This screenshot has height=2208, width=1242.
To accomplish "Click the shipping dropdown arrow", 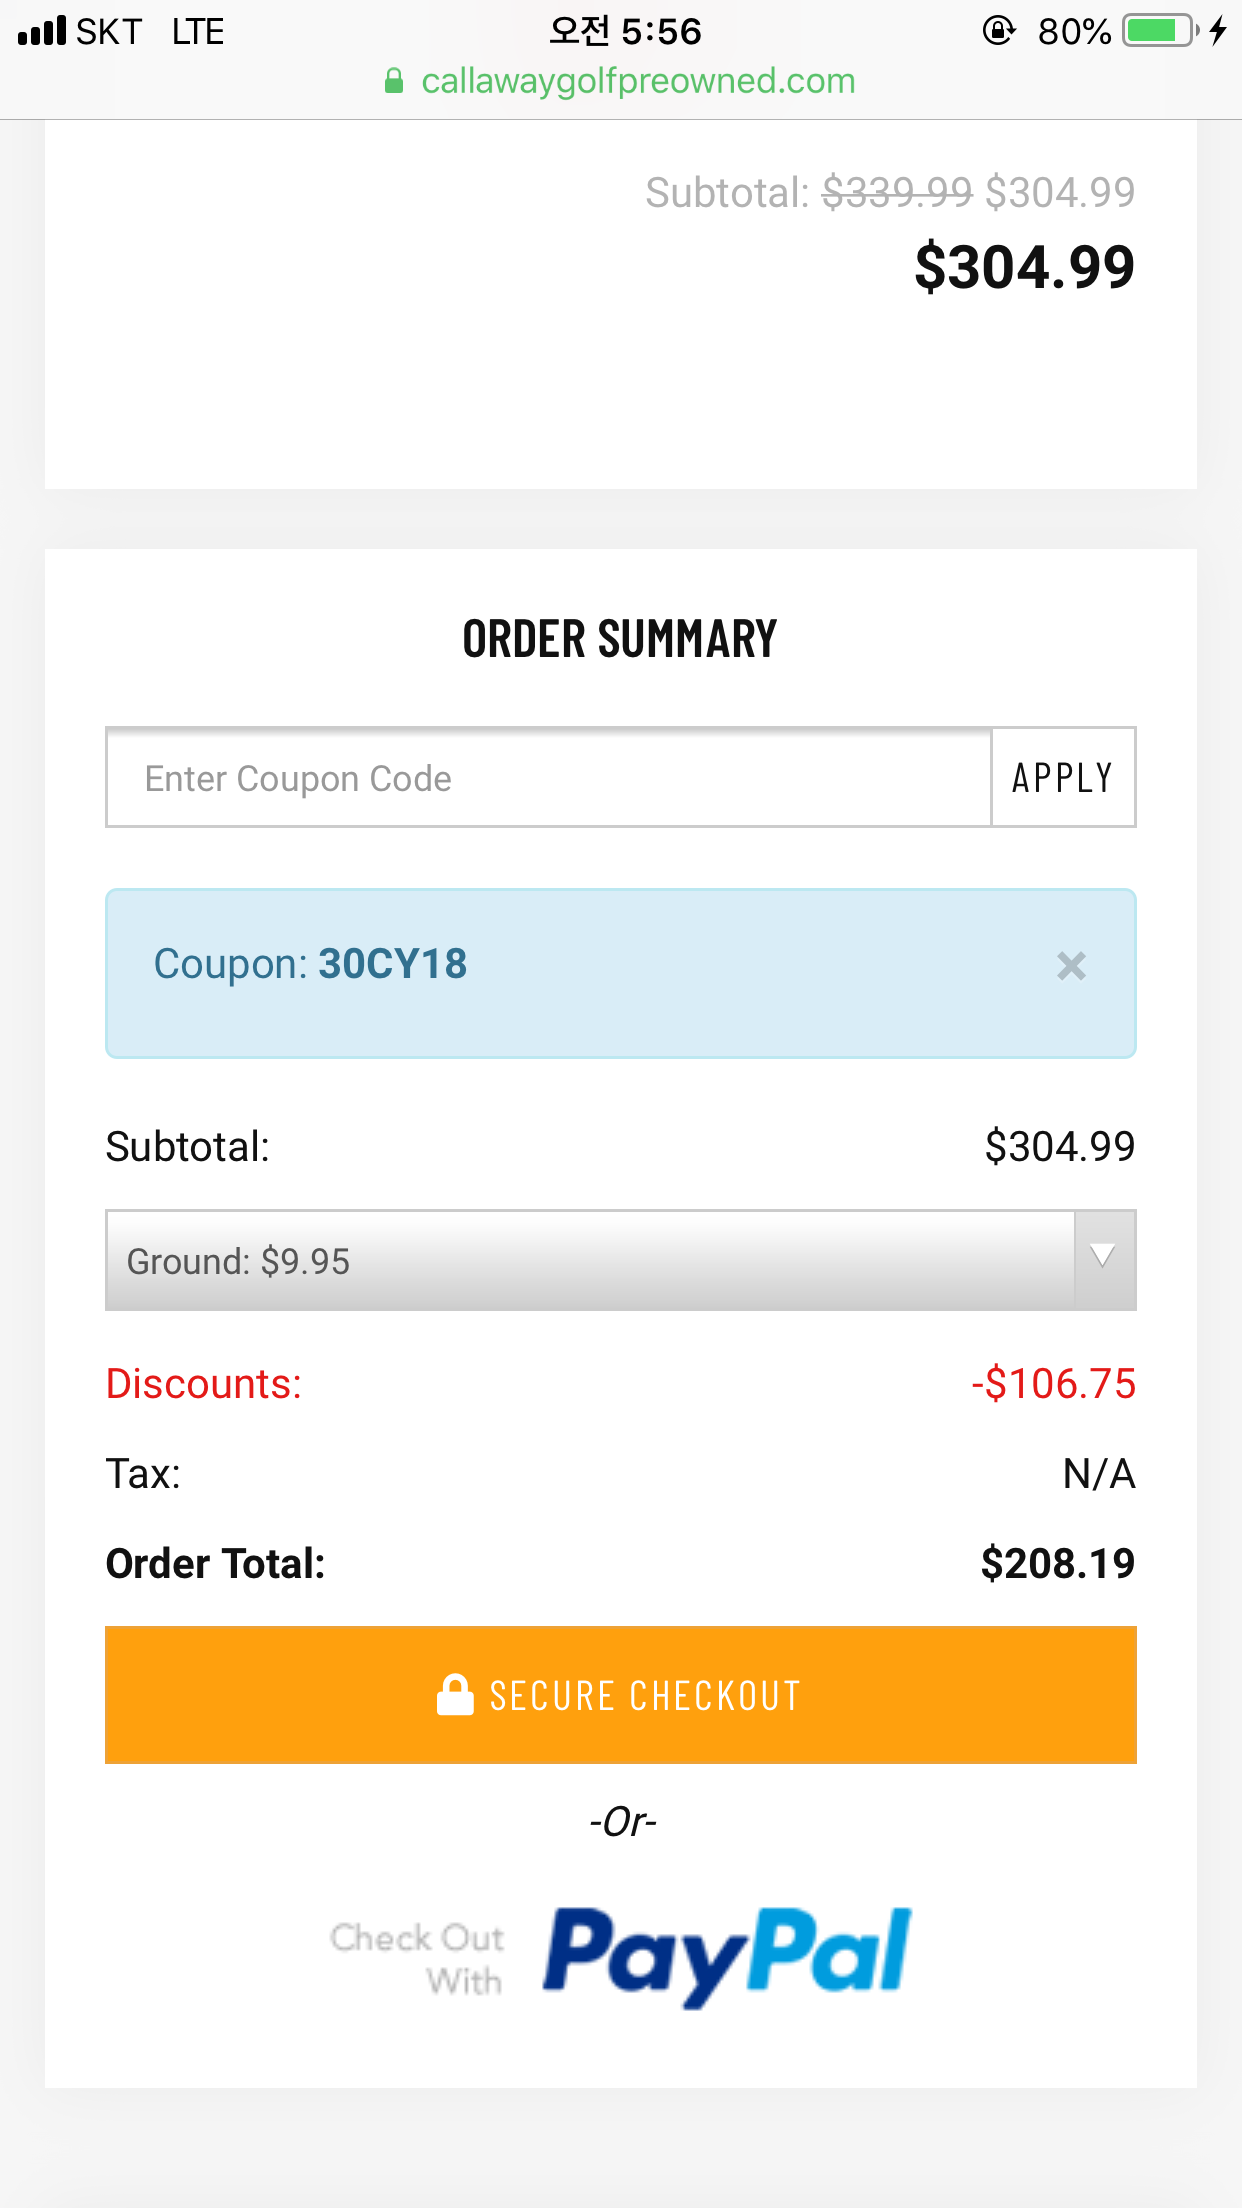I will point(1104,1258).
